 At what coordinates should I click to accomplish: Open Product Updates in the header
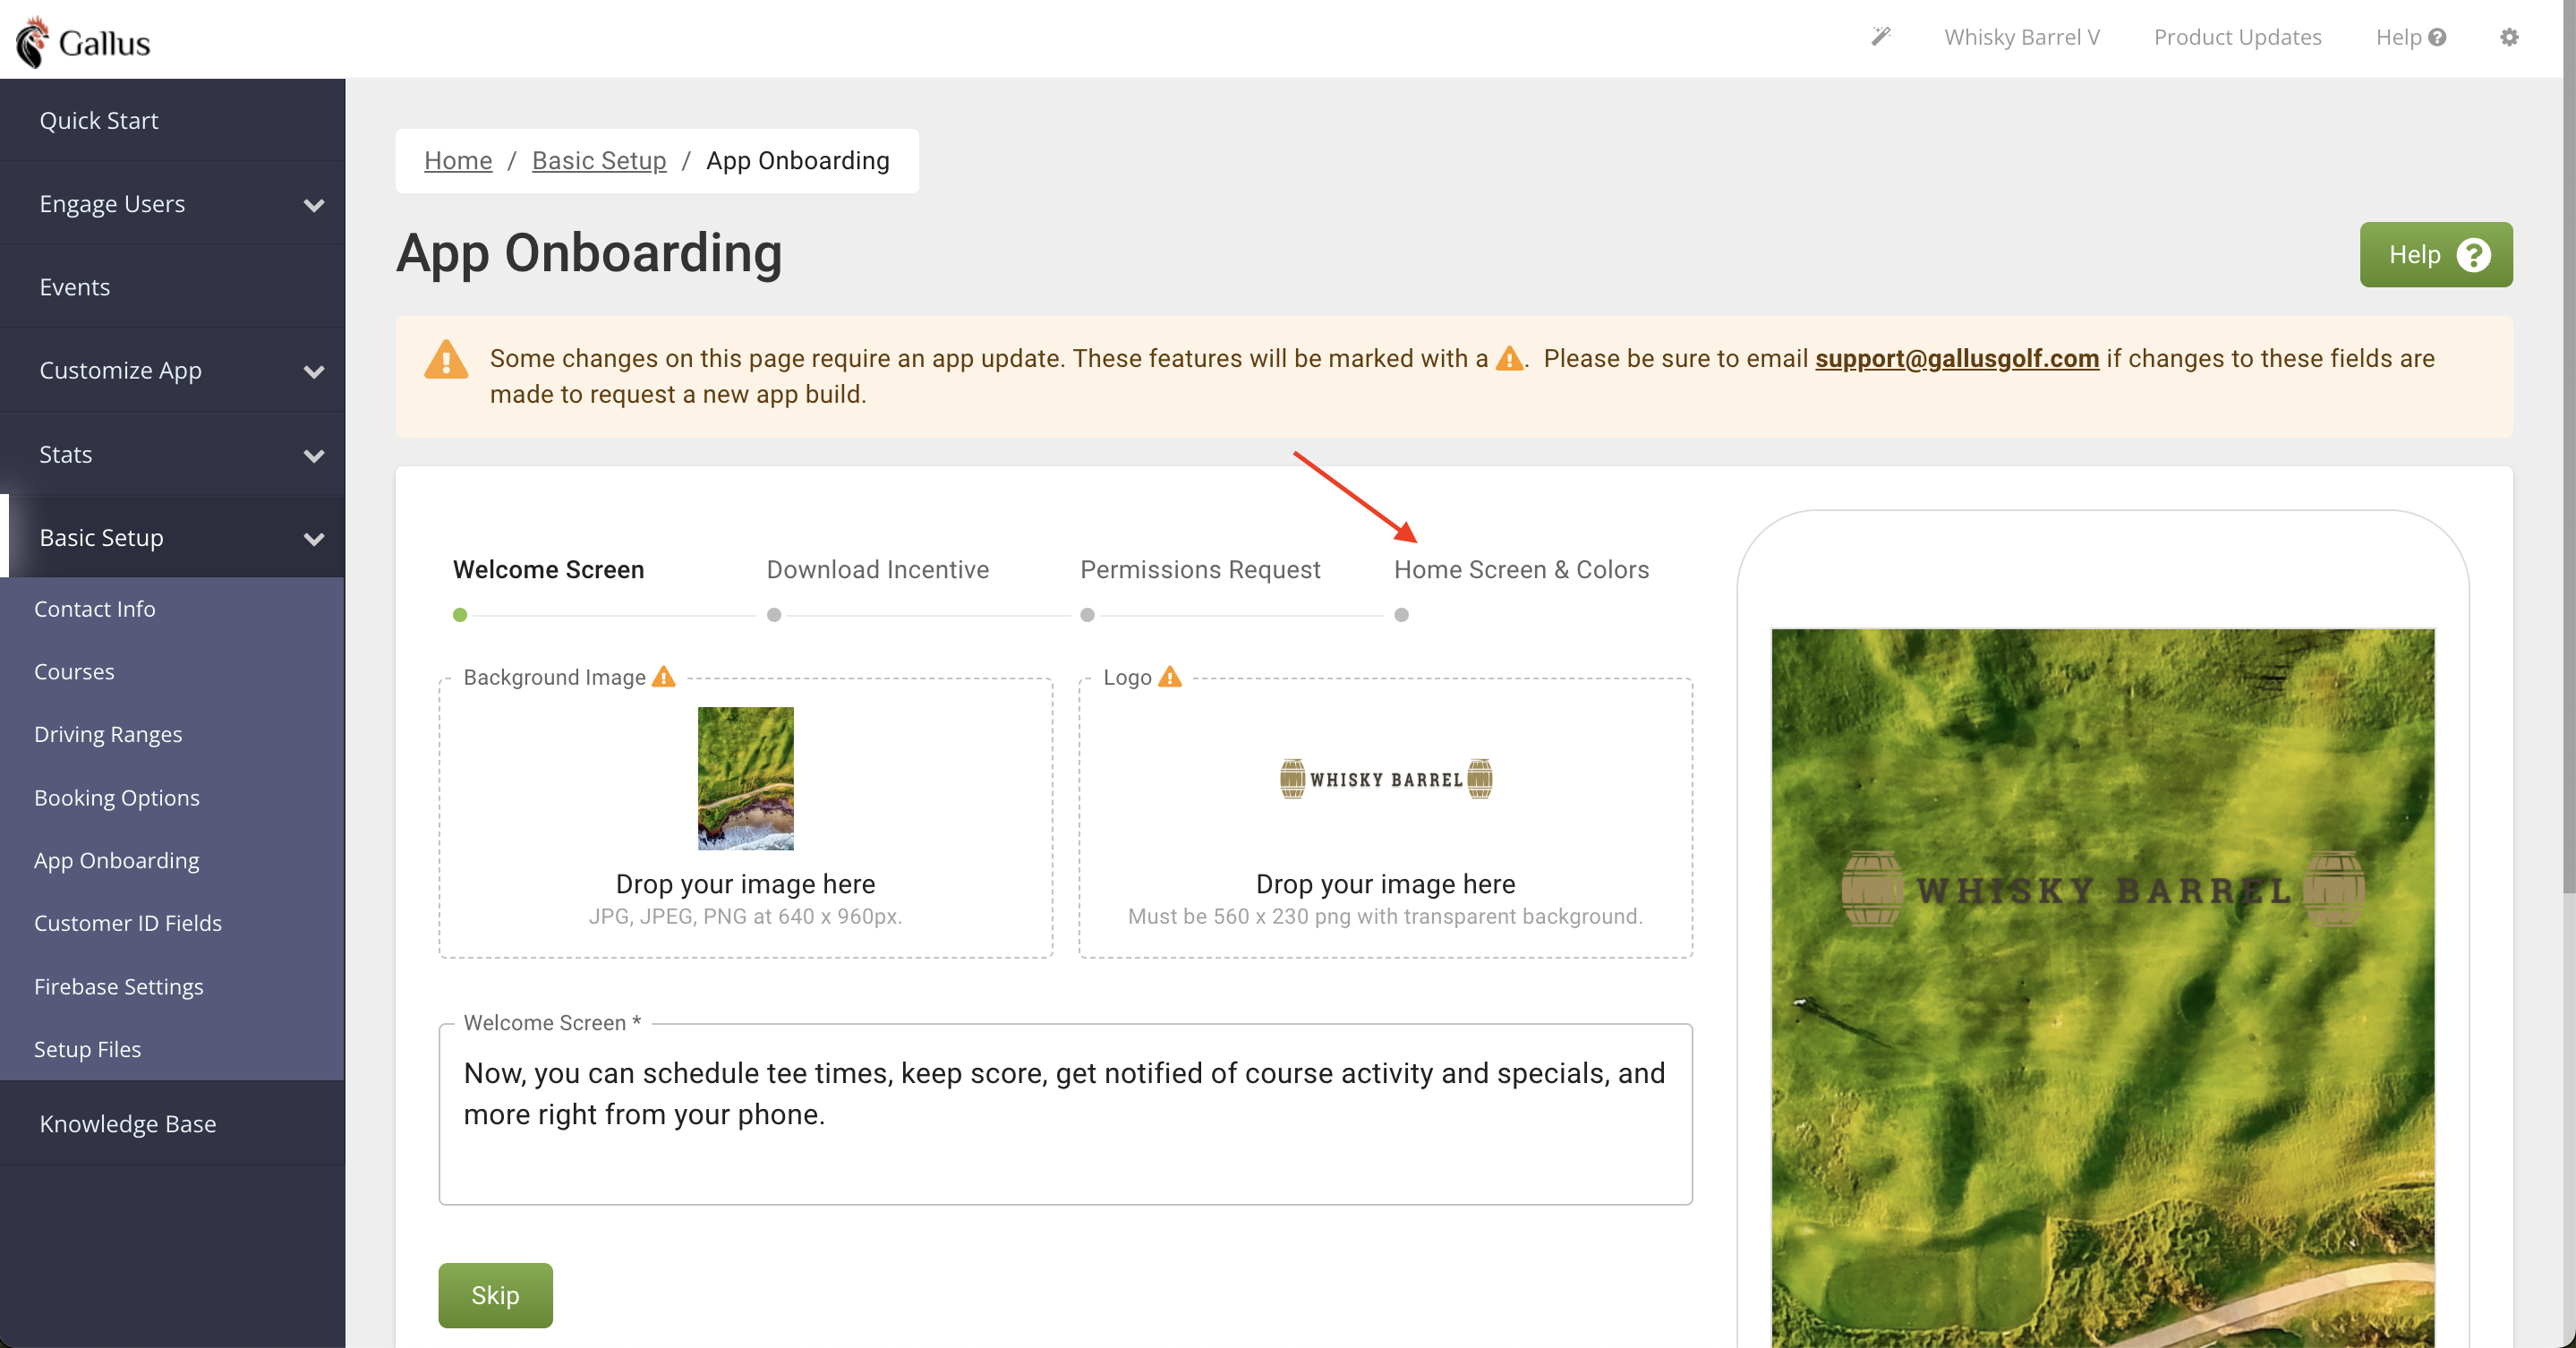pos(2237,37)
